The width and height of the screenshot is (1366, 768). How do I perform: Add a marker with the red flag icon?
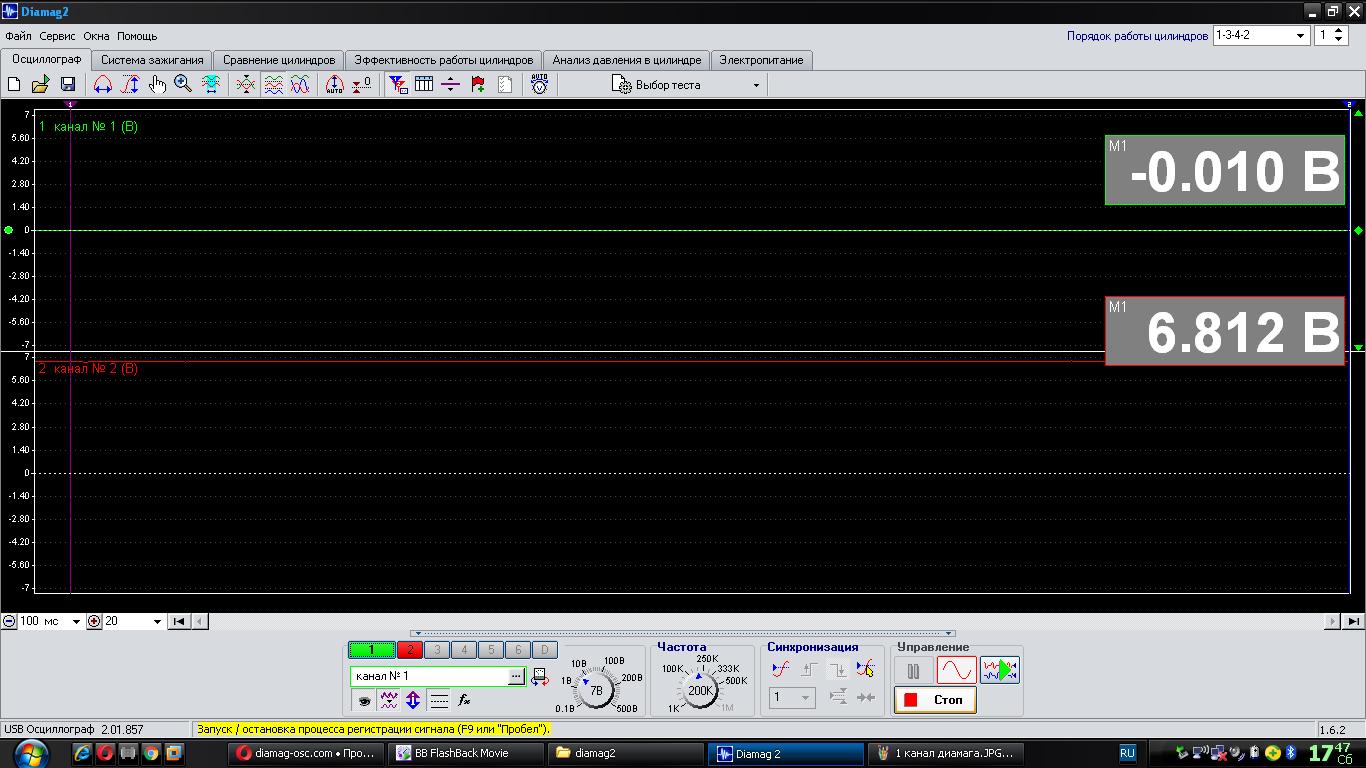click(478, 85)
